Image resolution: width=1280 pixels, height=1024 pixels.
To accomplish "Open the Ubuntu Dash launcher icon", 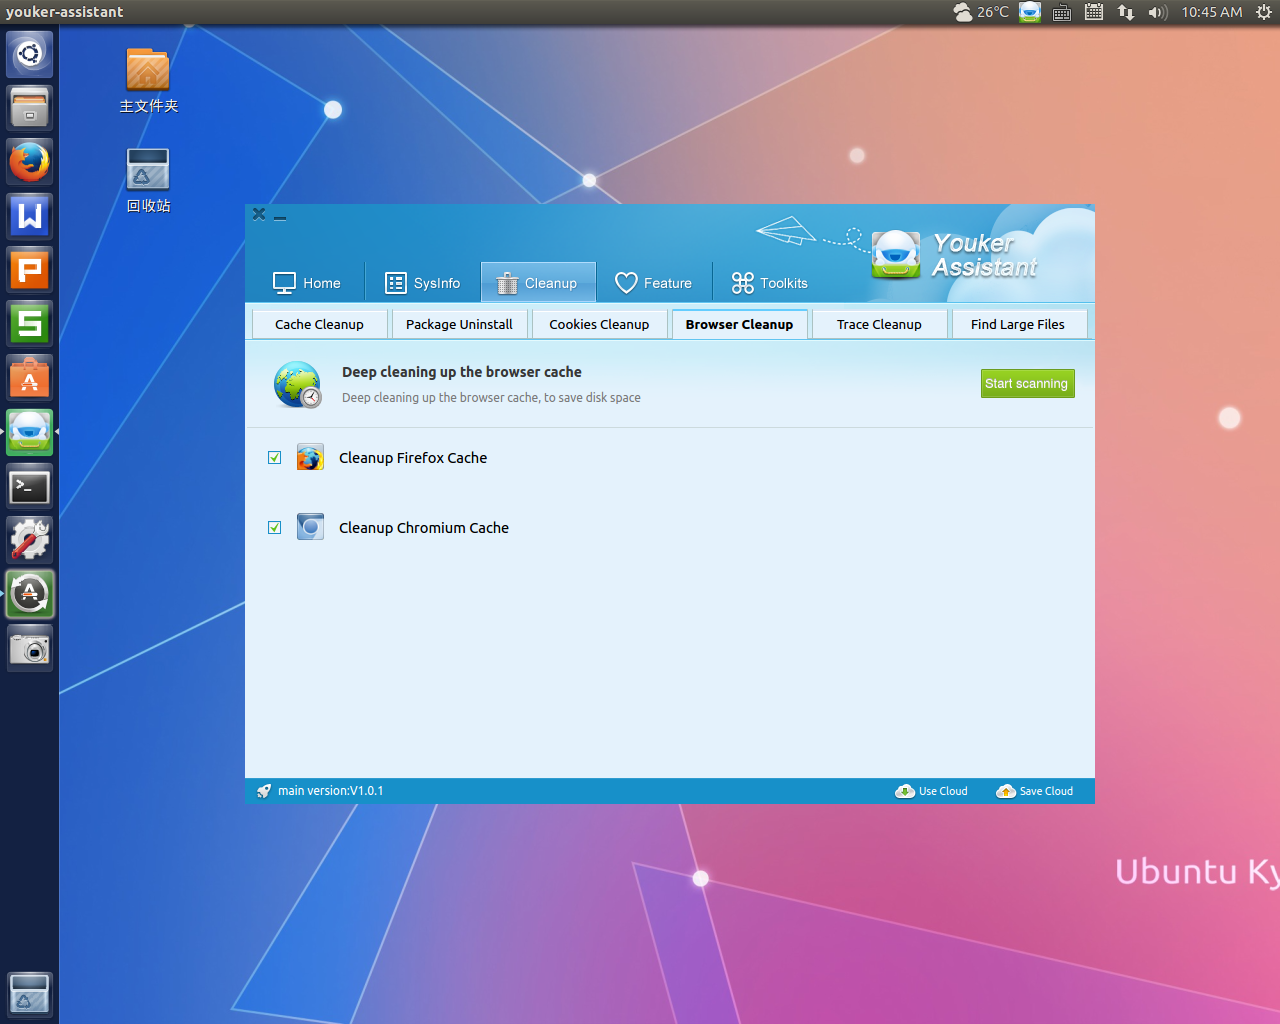I will click(x=30, y=54).
